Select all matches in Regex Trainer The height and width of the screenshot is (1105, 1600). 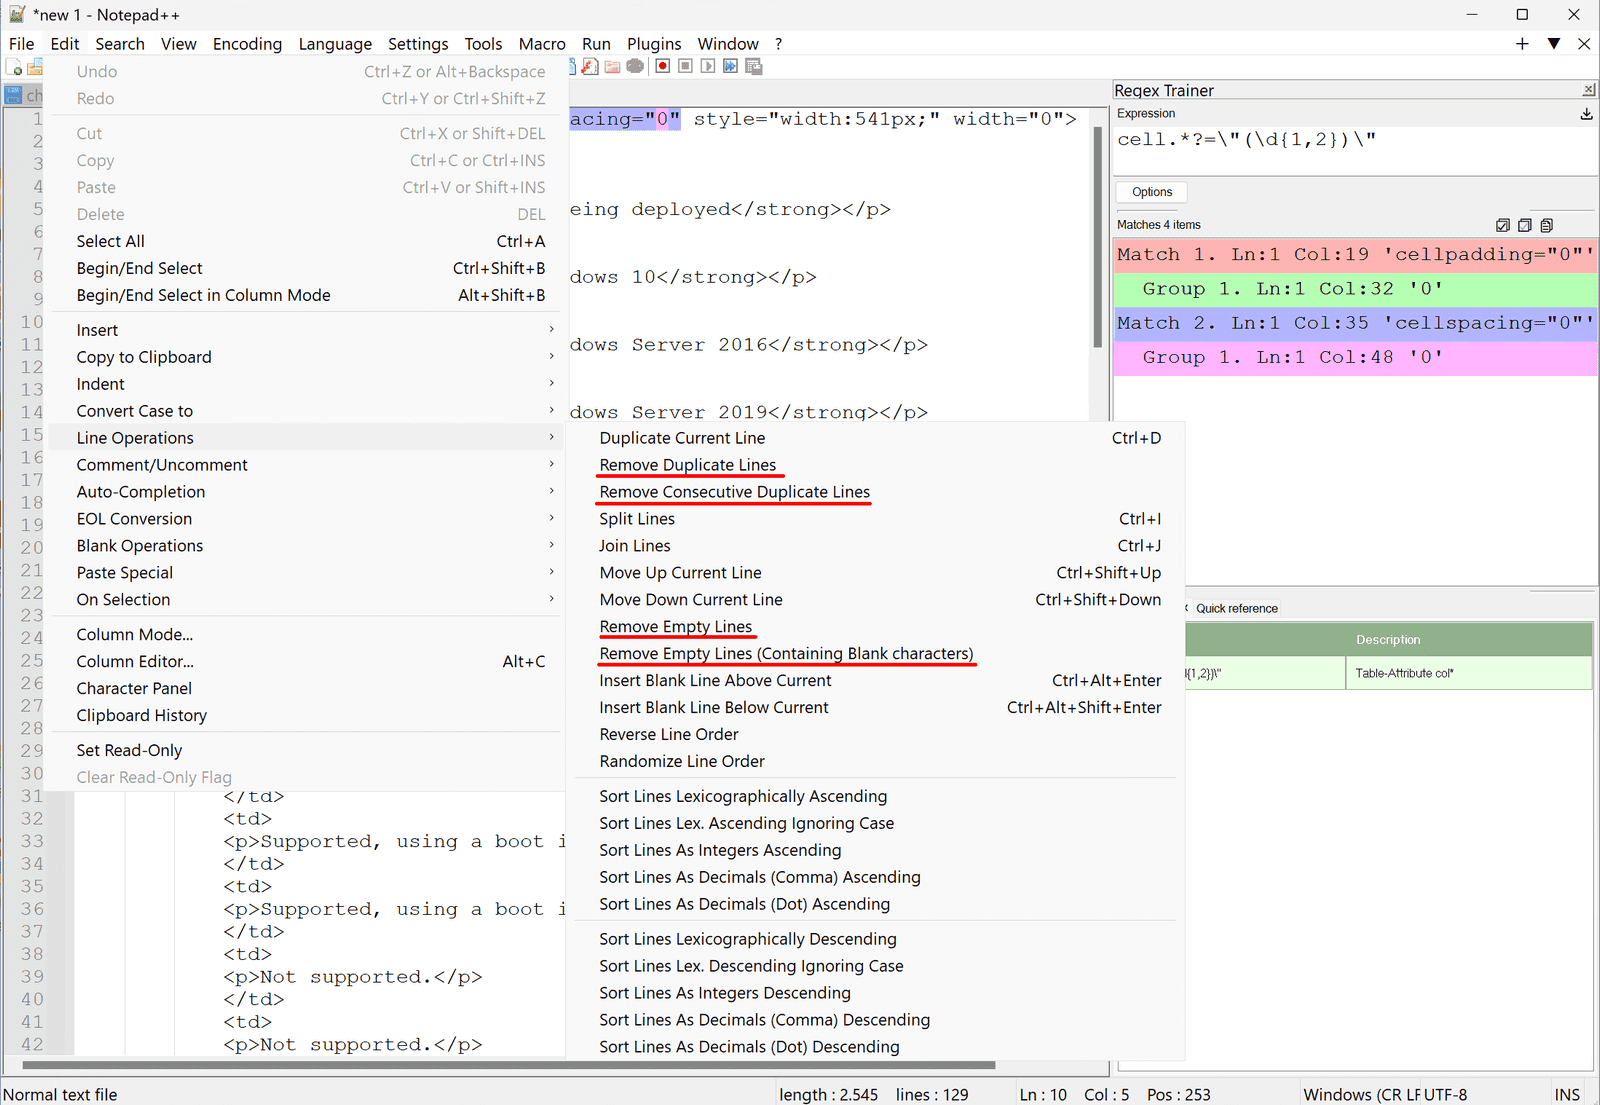coord(1503,225)
